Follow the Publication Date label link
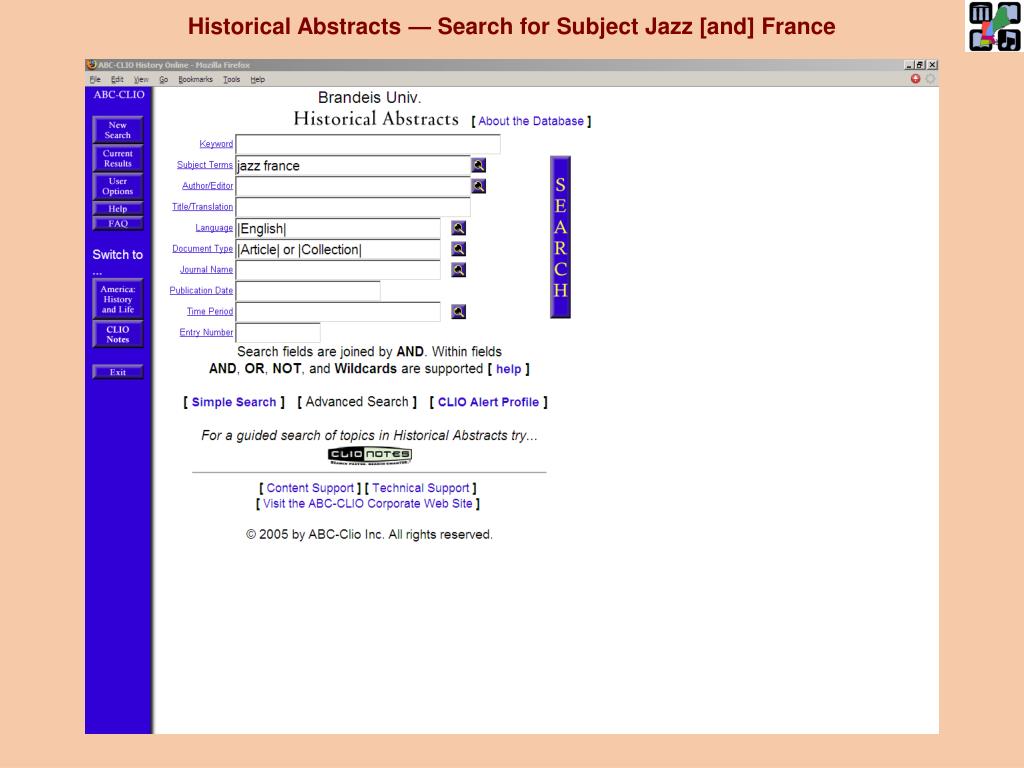Viewport: 1024px width, 768px height. tap(201, 290)
